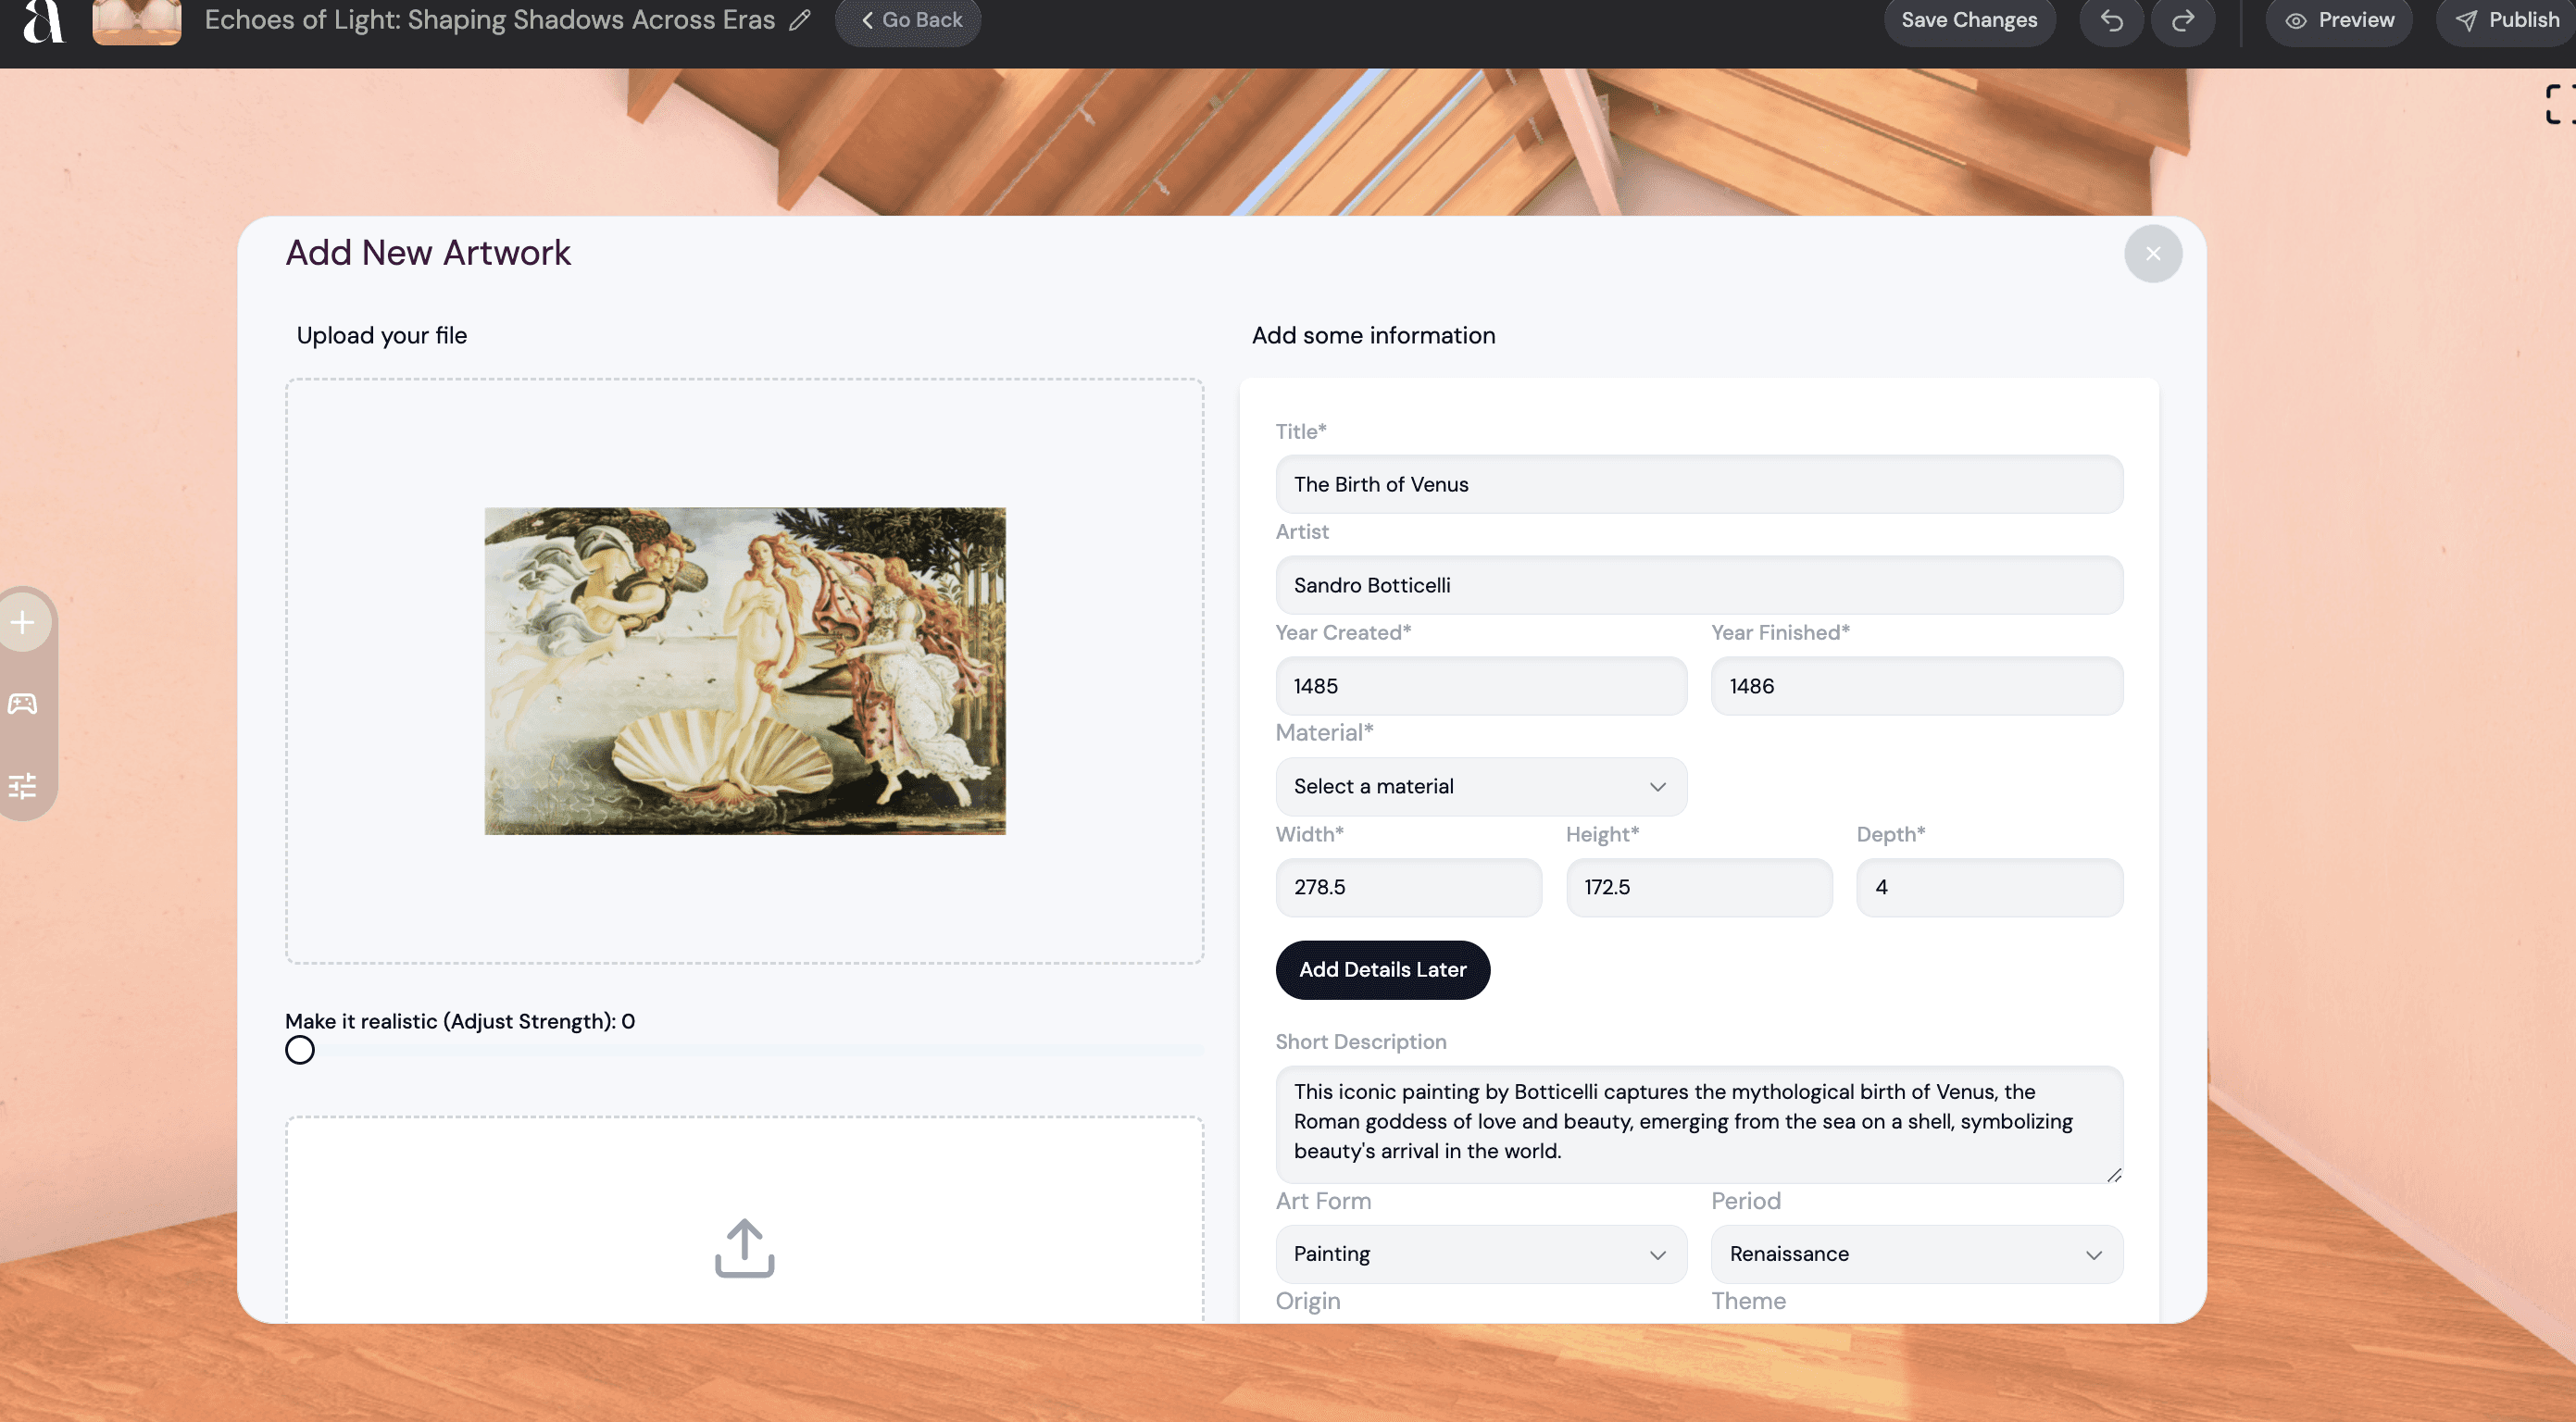Image resolution: width=2576 pixels, height=1422 pixels.
Task: Click the plus add icon in sidebar
Action: (x=23, y=622)
